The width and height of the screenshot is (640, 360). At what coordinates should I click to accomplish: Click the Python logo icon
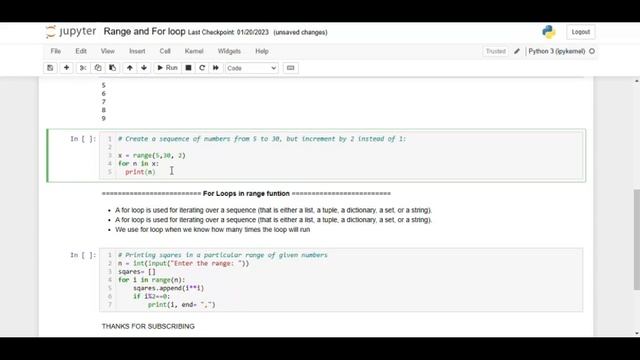(x=549, y=32)
